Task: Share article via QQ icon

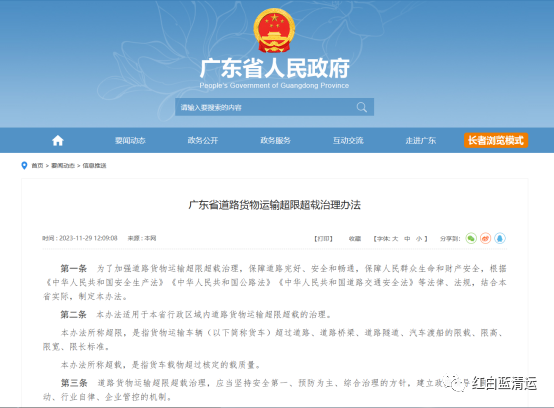Action: (x=500, y=238)
